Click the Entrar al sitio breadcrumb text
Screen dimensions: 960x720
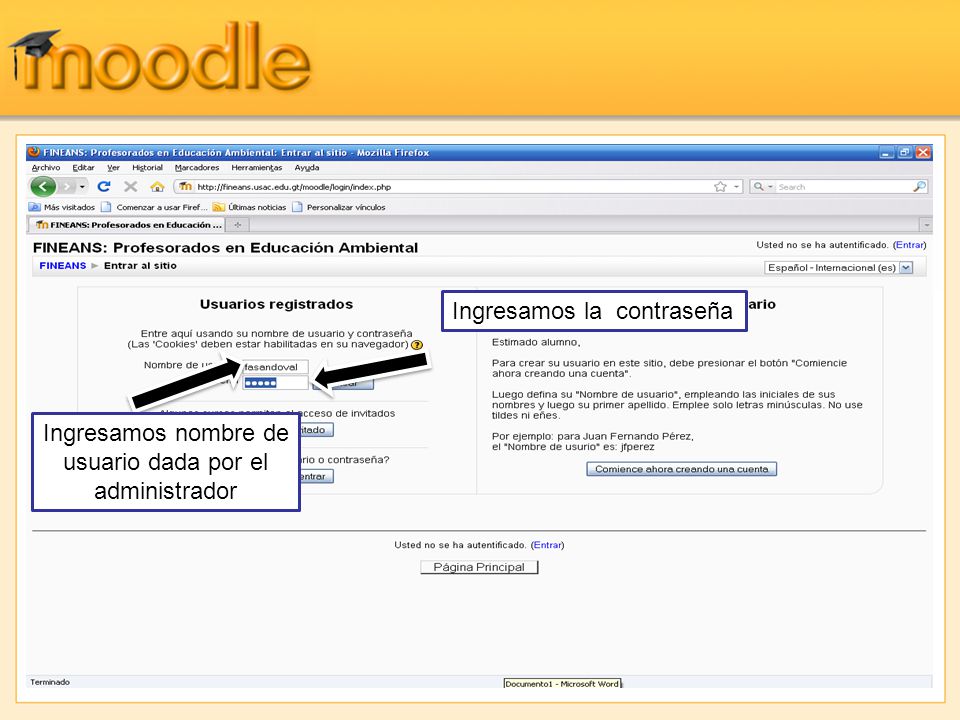[140, 266]
